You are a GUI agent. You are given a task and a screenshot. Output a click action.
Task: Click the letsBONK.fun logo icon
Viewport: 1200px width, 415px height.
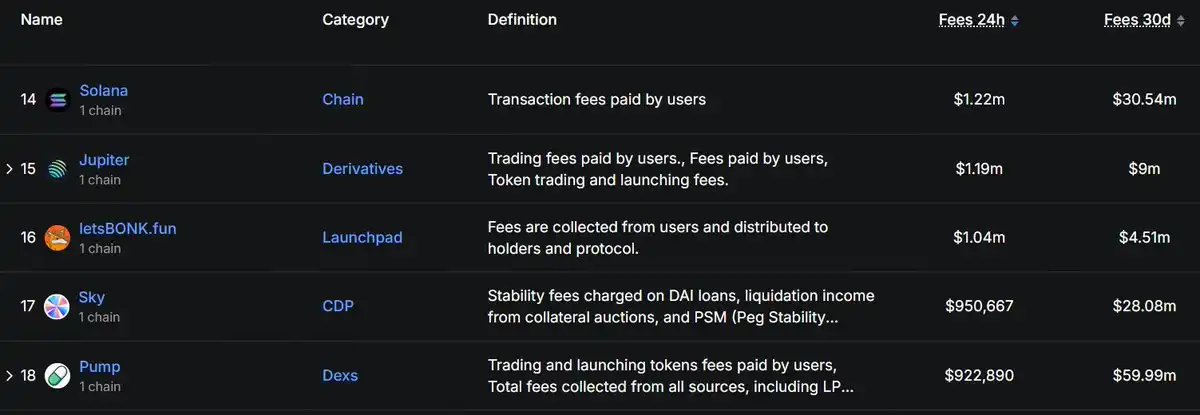[x=57, y=238]
